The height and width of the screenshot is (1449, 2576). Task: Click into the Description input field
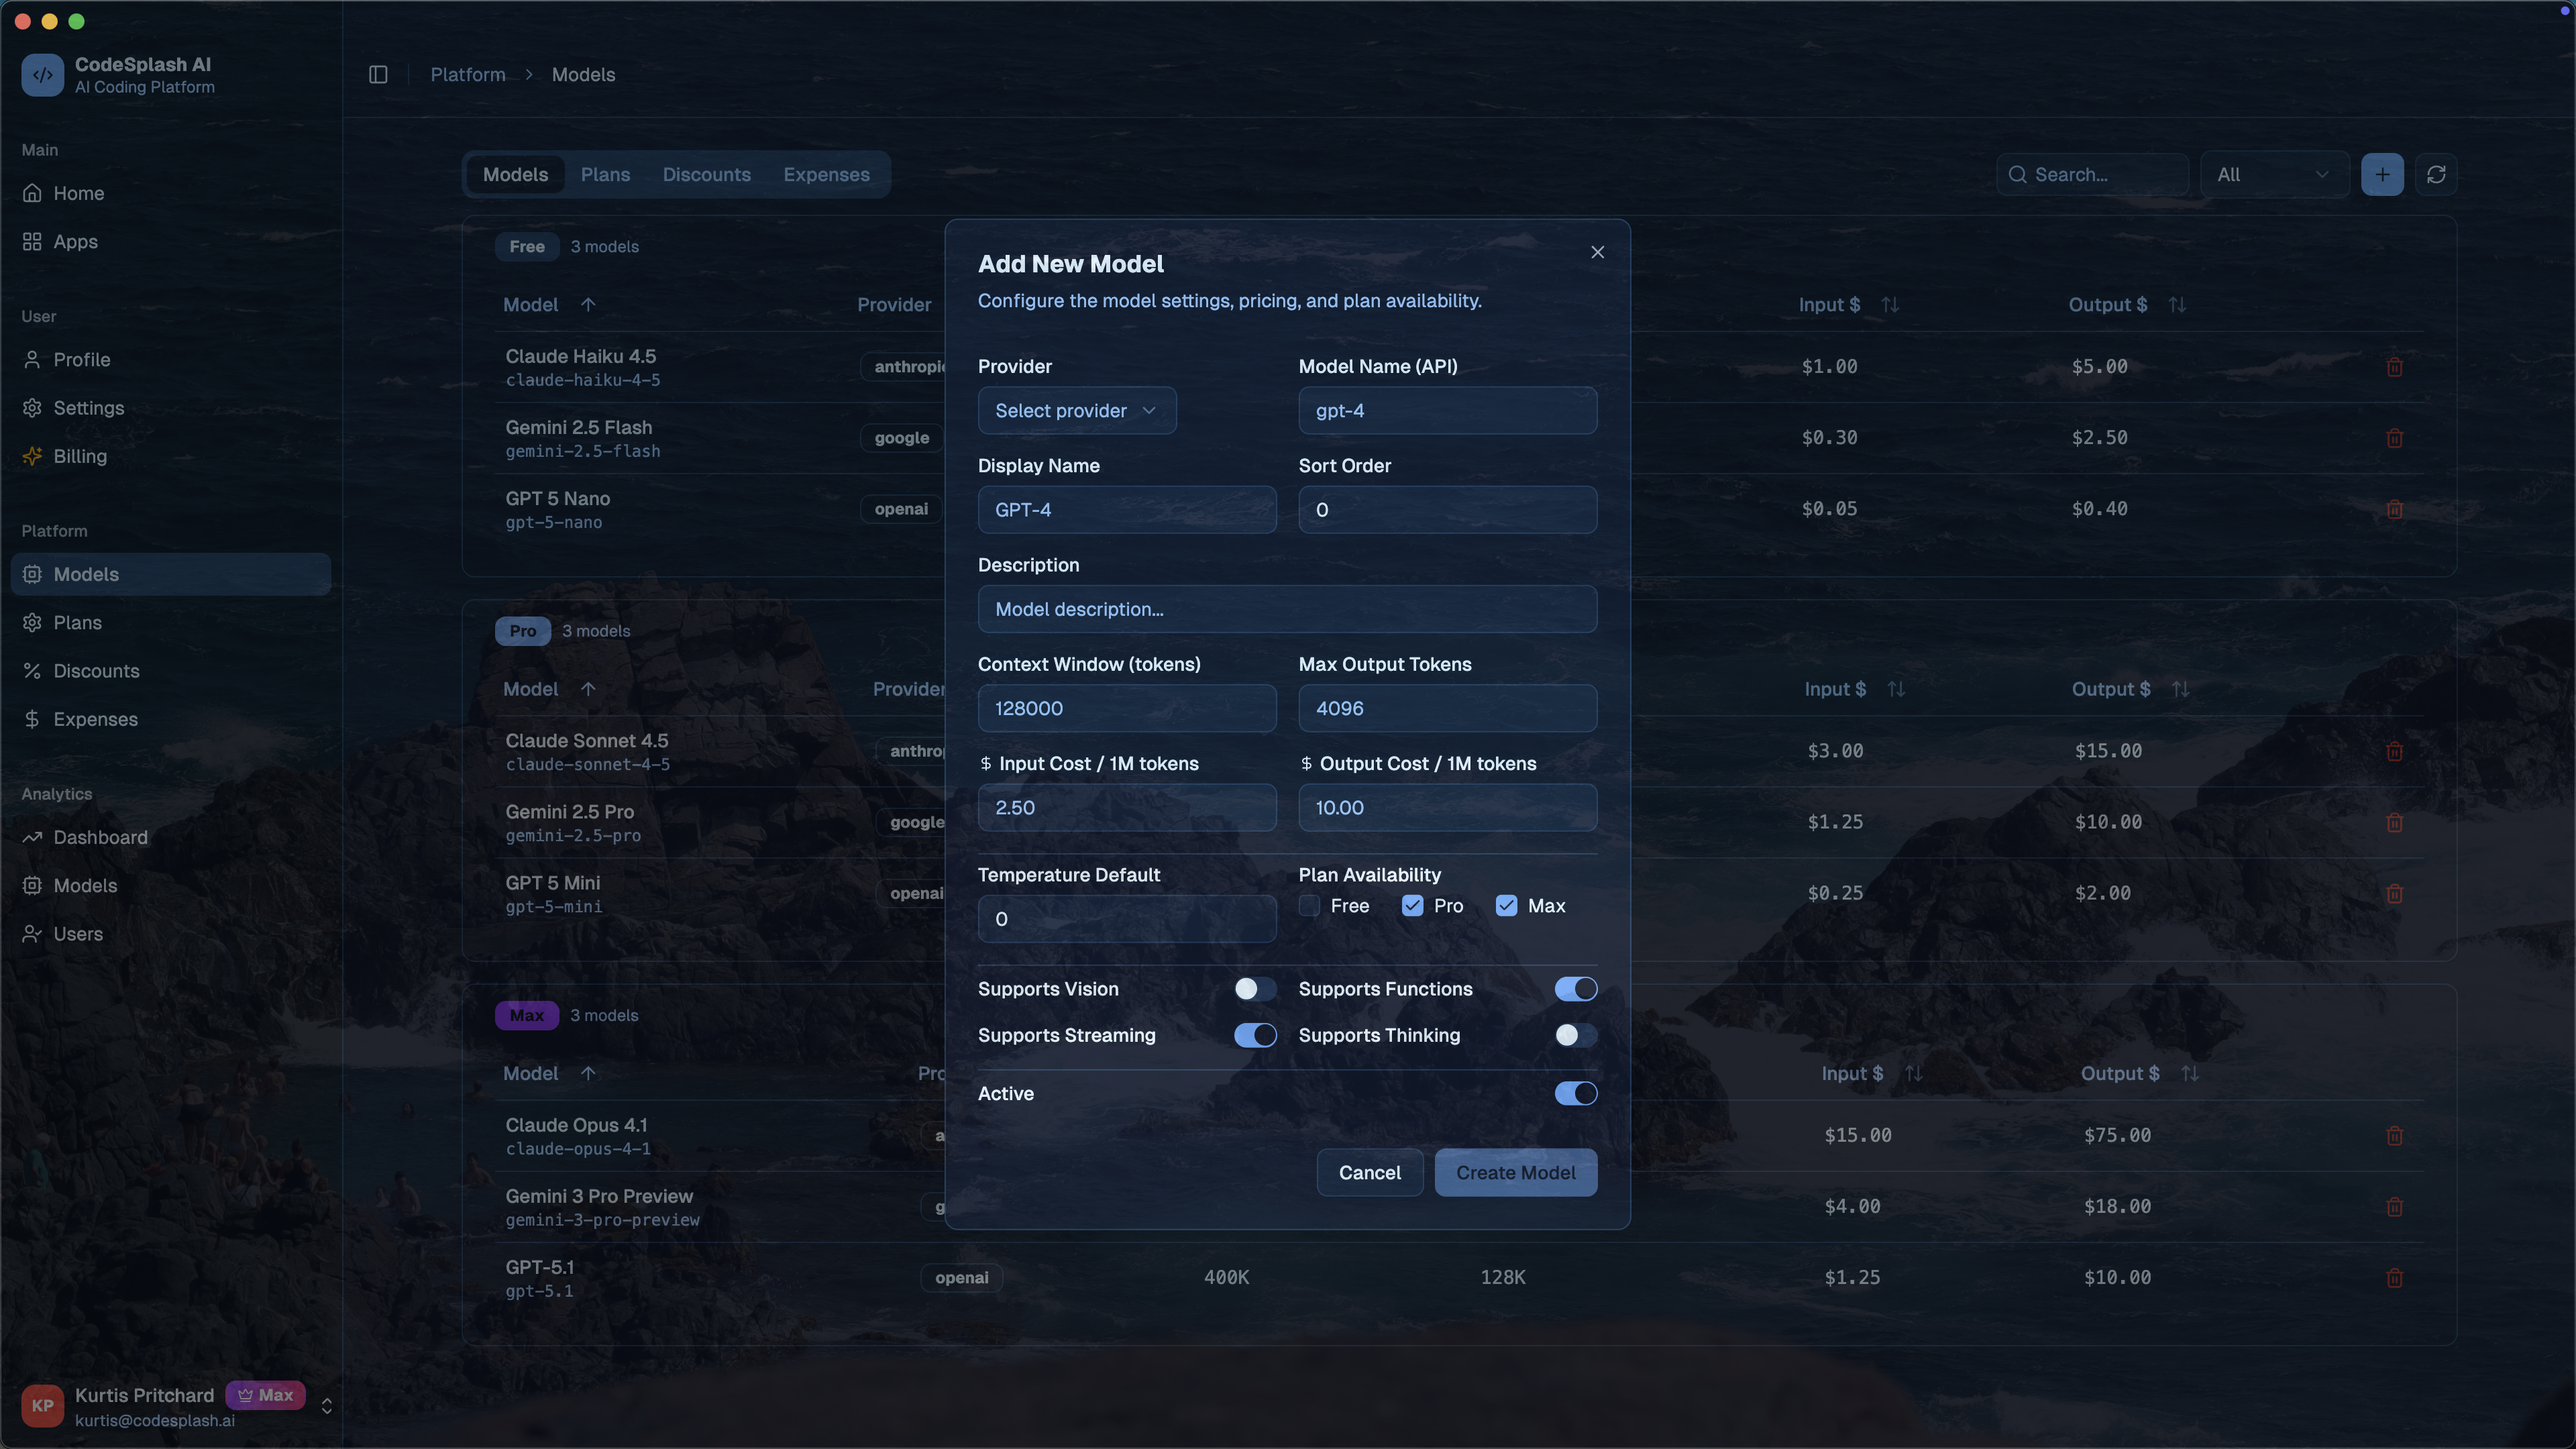[x=1286, y=609]
